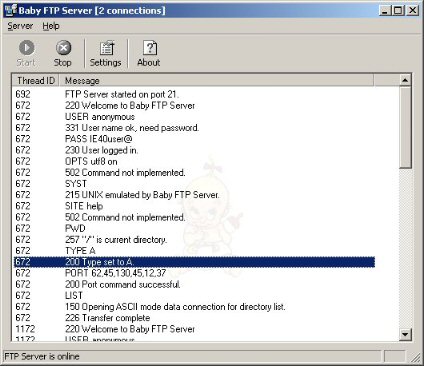
Task: Click the Message column header
Action: pos(216,80)
